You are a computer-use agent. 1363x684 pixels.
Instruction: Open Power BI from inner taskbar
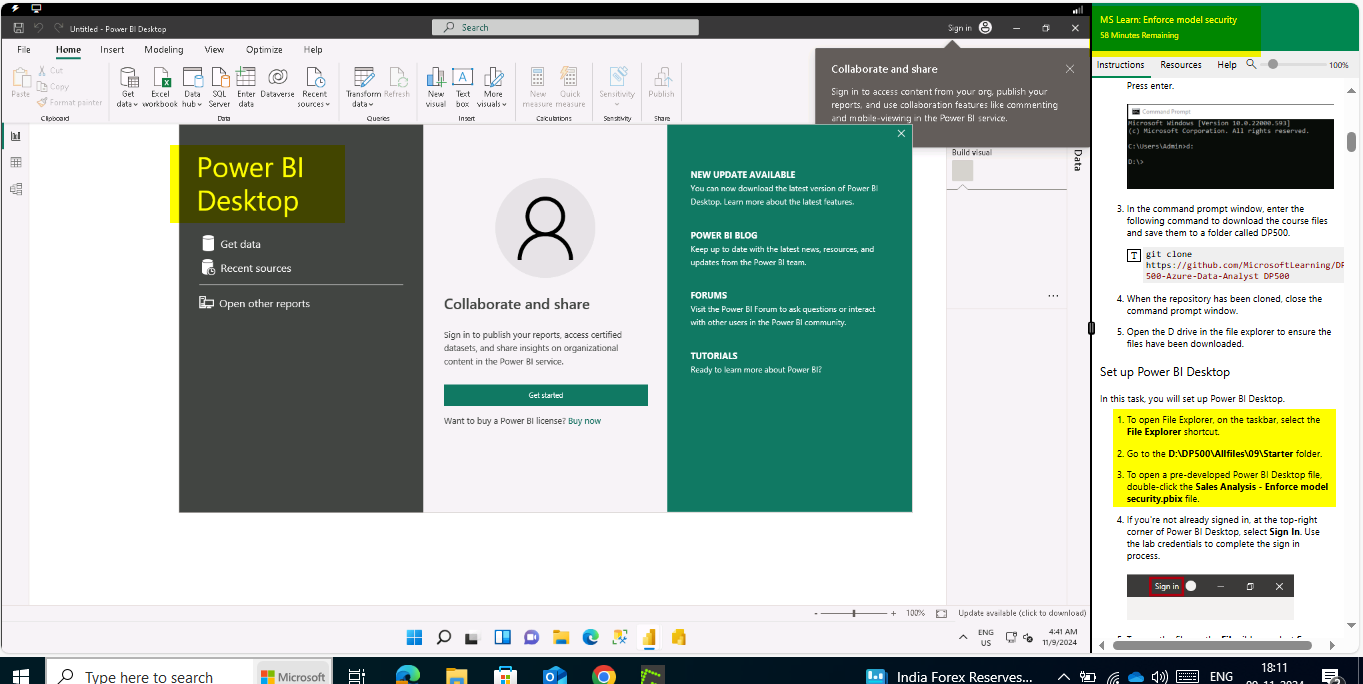[649, 637]
